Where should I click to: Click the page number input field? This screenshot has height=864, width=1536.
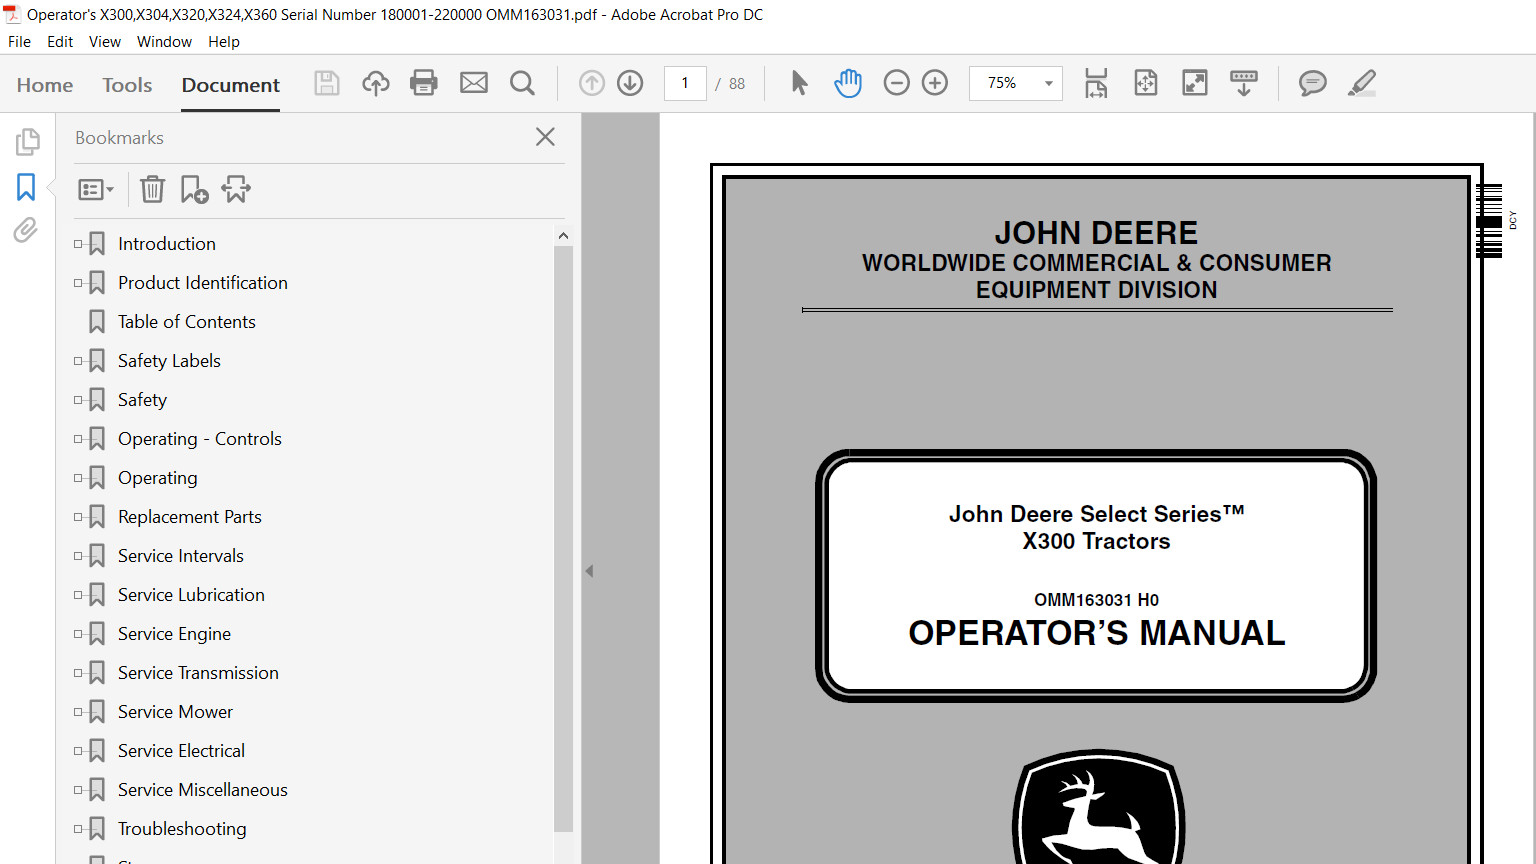coord(685,83)
